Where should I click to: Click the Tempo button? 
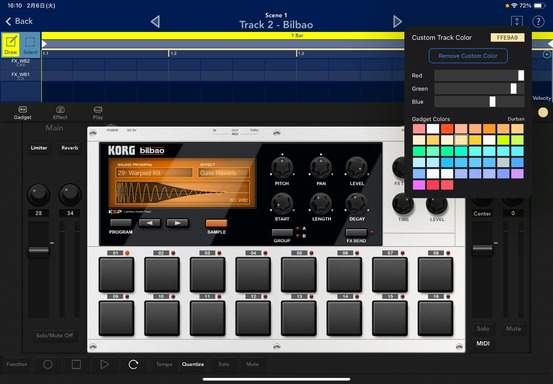click(164, 364)
